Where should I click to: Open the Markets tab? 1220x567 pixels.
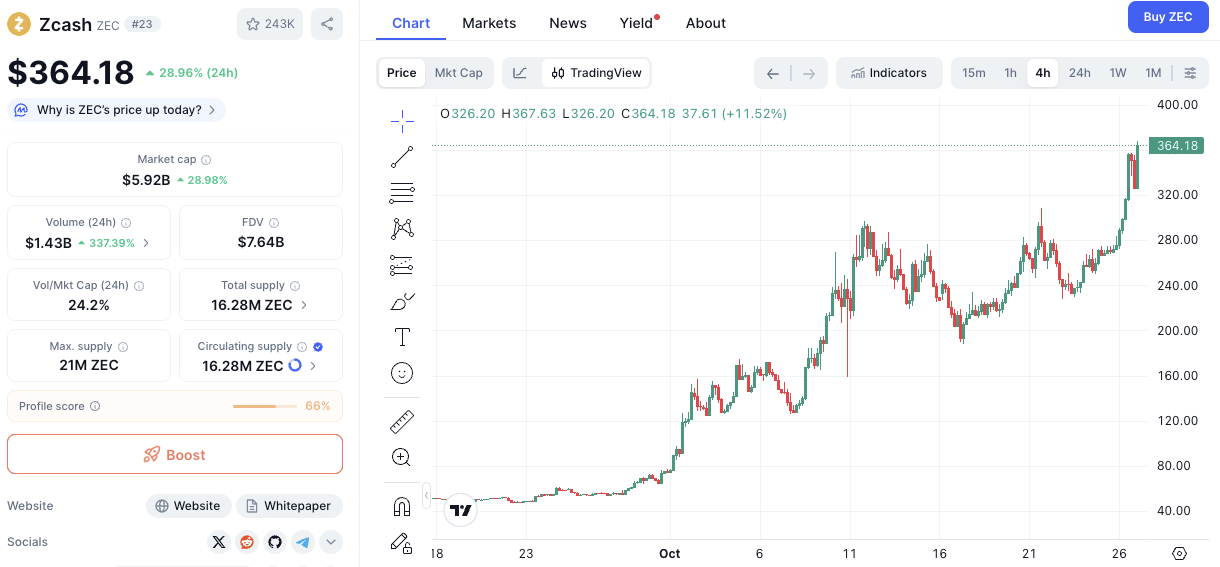click(489, 23)
